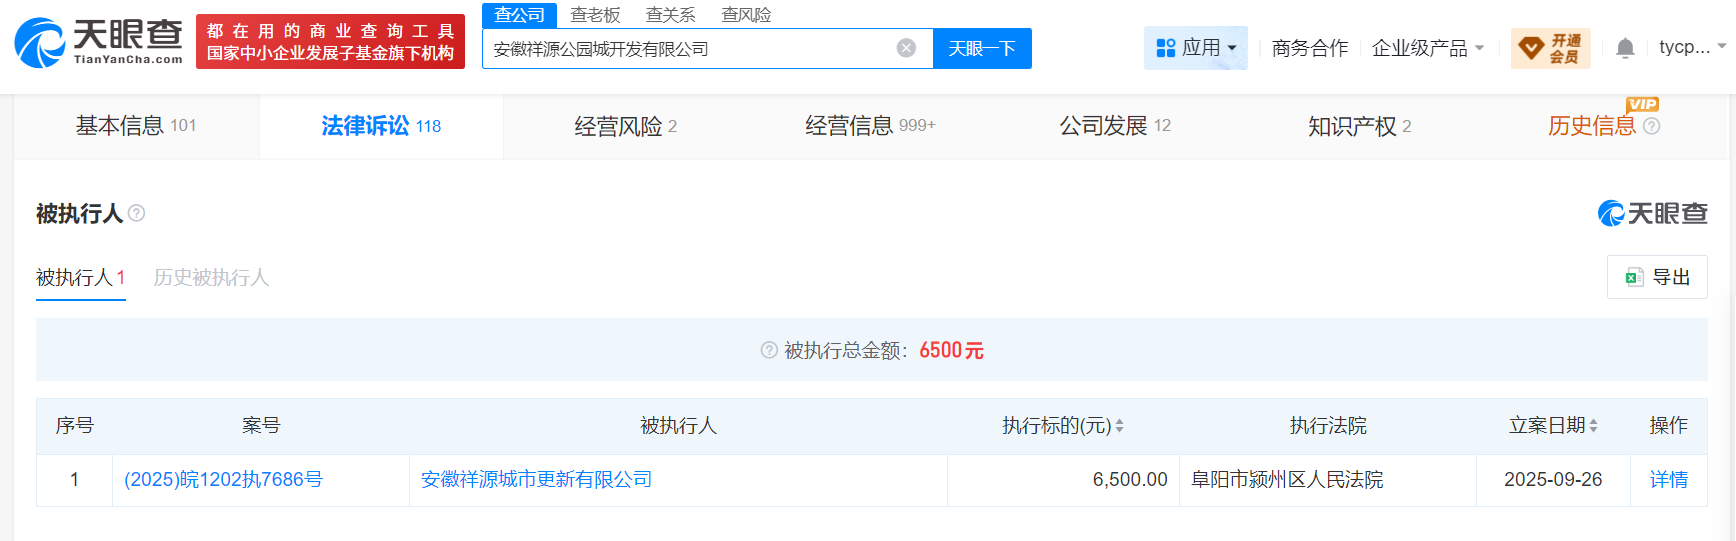Click the 6500元 total amount text
This screenshot has width=1736, height=541.
[x=951, y=350]
